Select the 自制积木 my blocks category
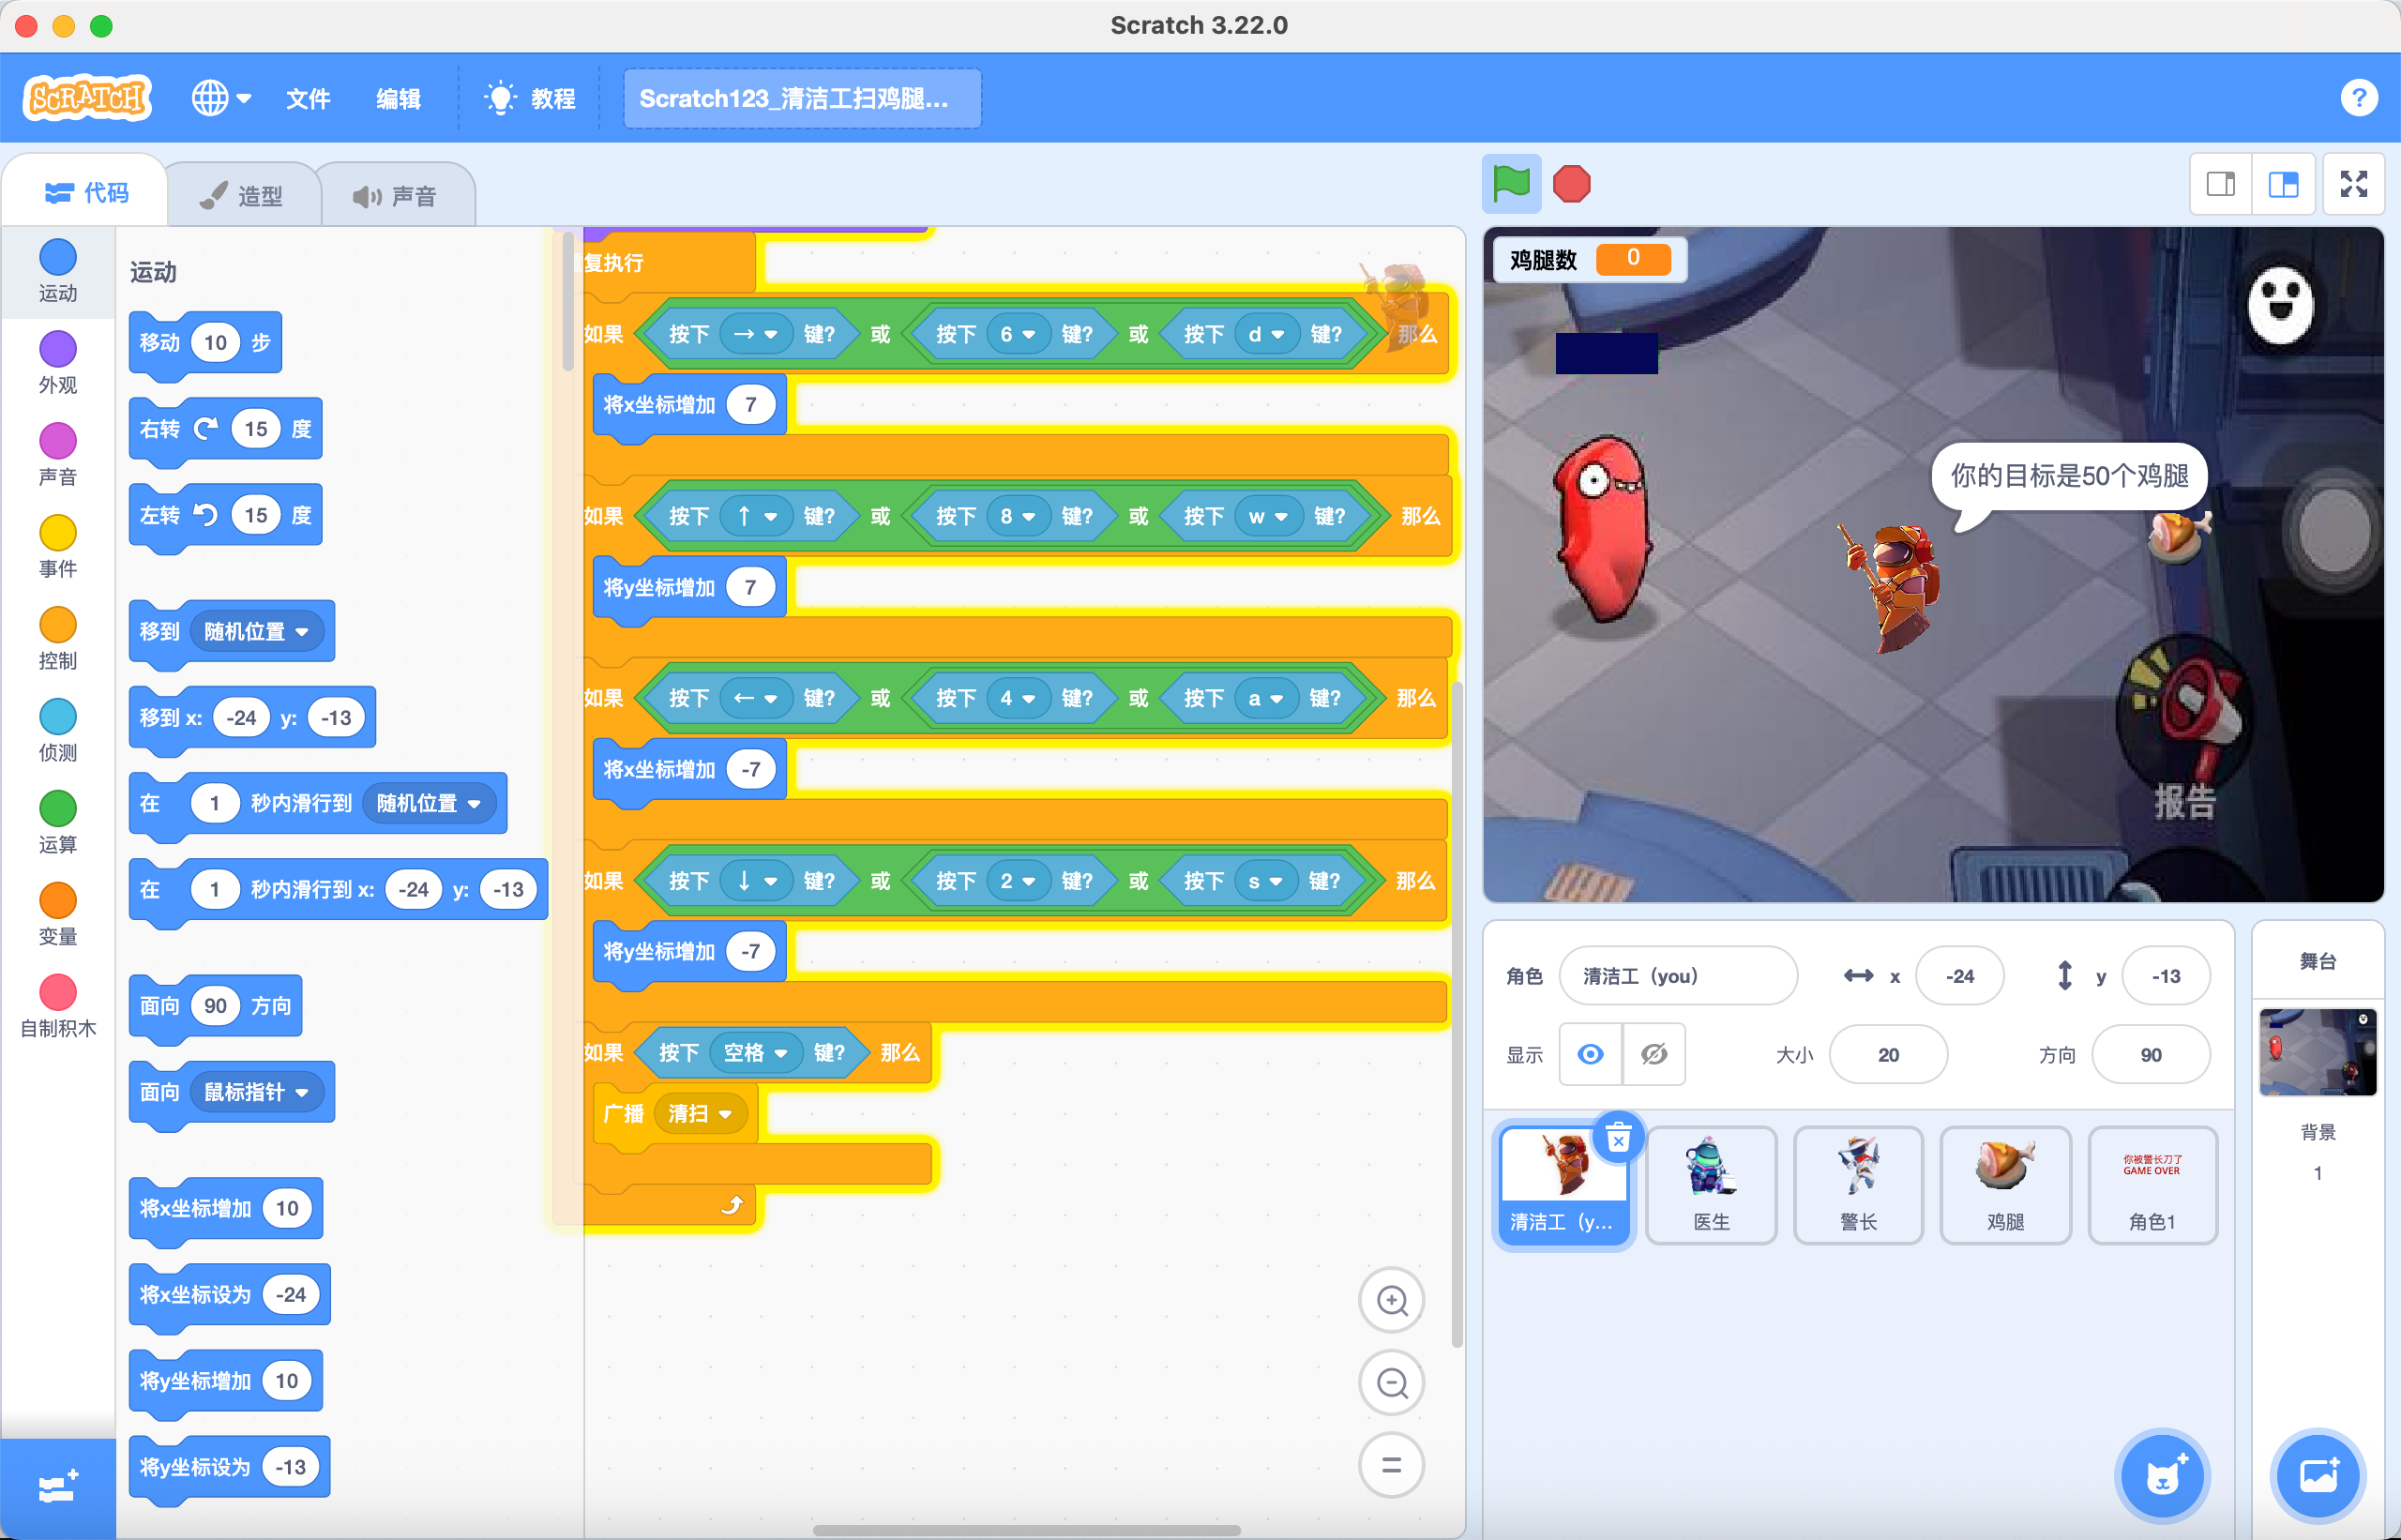Image resolution: width=2401 pixels, height=1540 pixels. click(58, 1006)
